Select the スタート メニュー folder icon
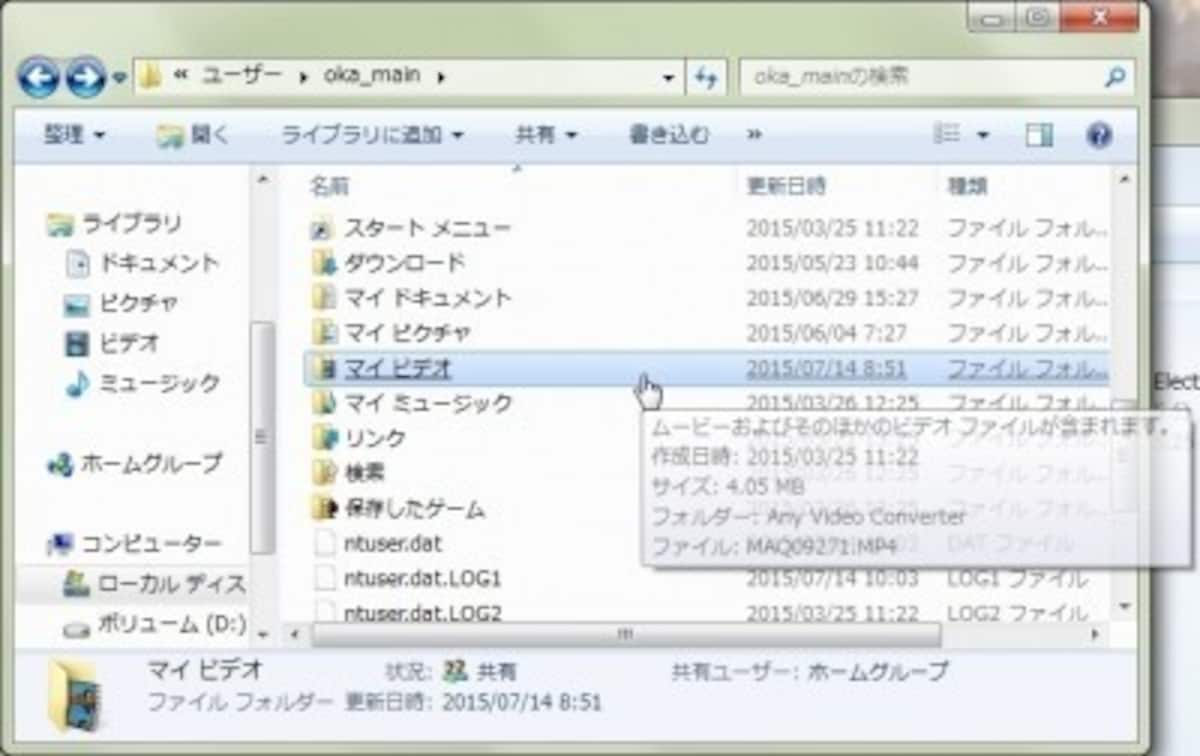This screenshot has height=756, width=1200. pos(322,229)
